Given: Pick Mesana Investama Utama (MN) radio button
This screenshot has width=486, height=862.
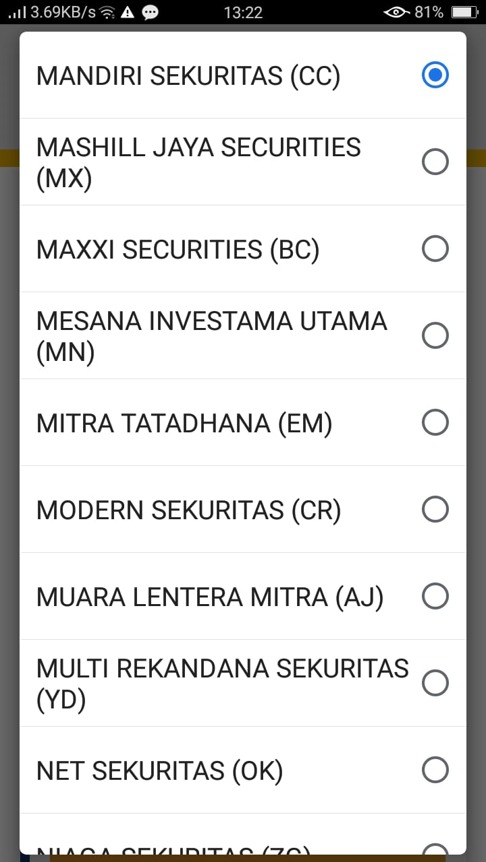Looking at the screenshot, I should click(x=435, y=335).
